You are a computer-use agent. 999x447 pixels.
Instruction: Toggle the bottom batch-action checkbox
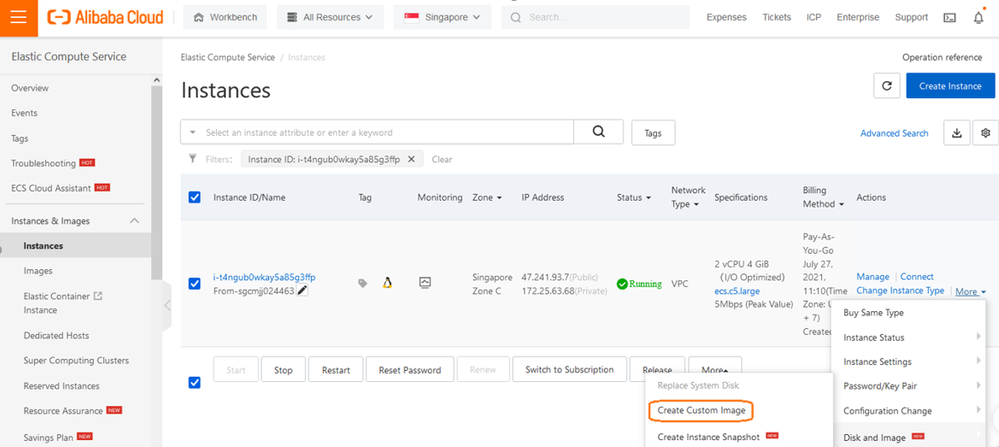click(194, 381)
